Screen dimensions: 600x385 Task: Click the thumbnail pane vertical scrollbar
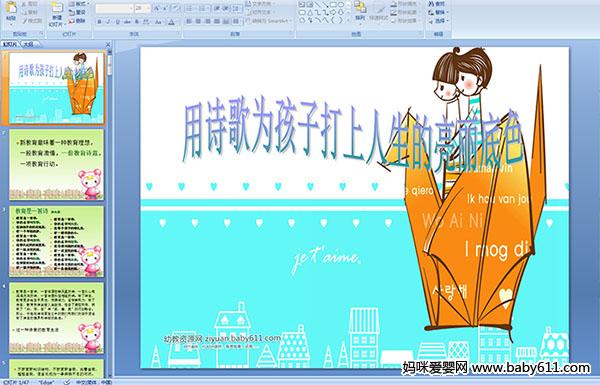(110, 214)
